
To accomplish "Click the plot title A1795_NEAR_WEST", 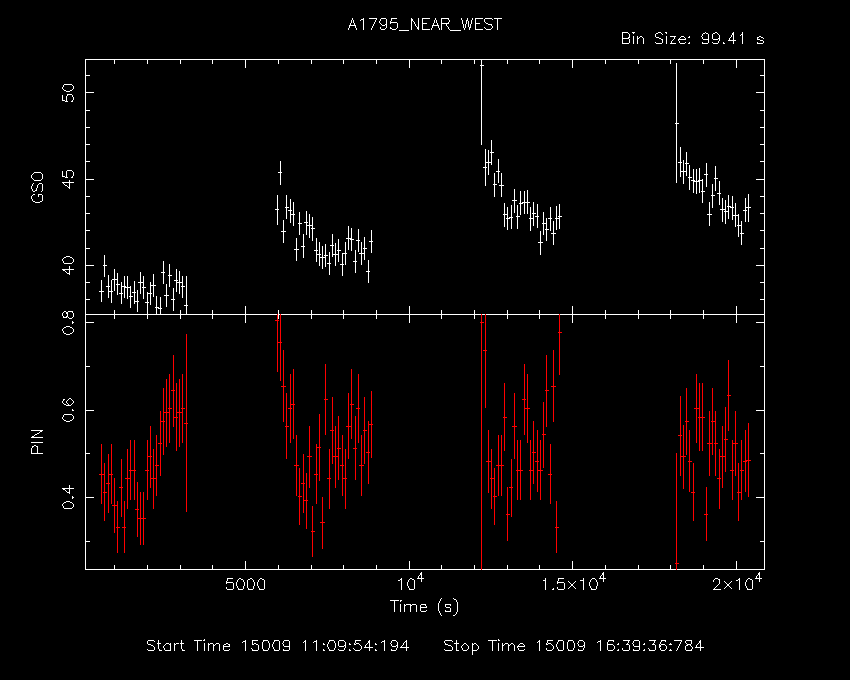I will 424,25.
